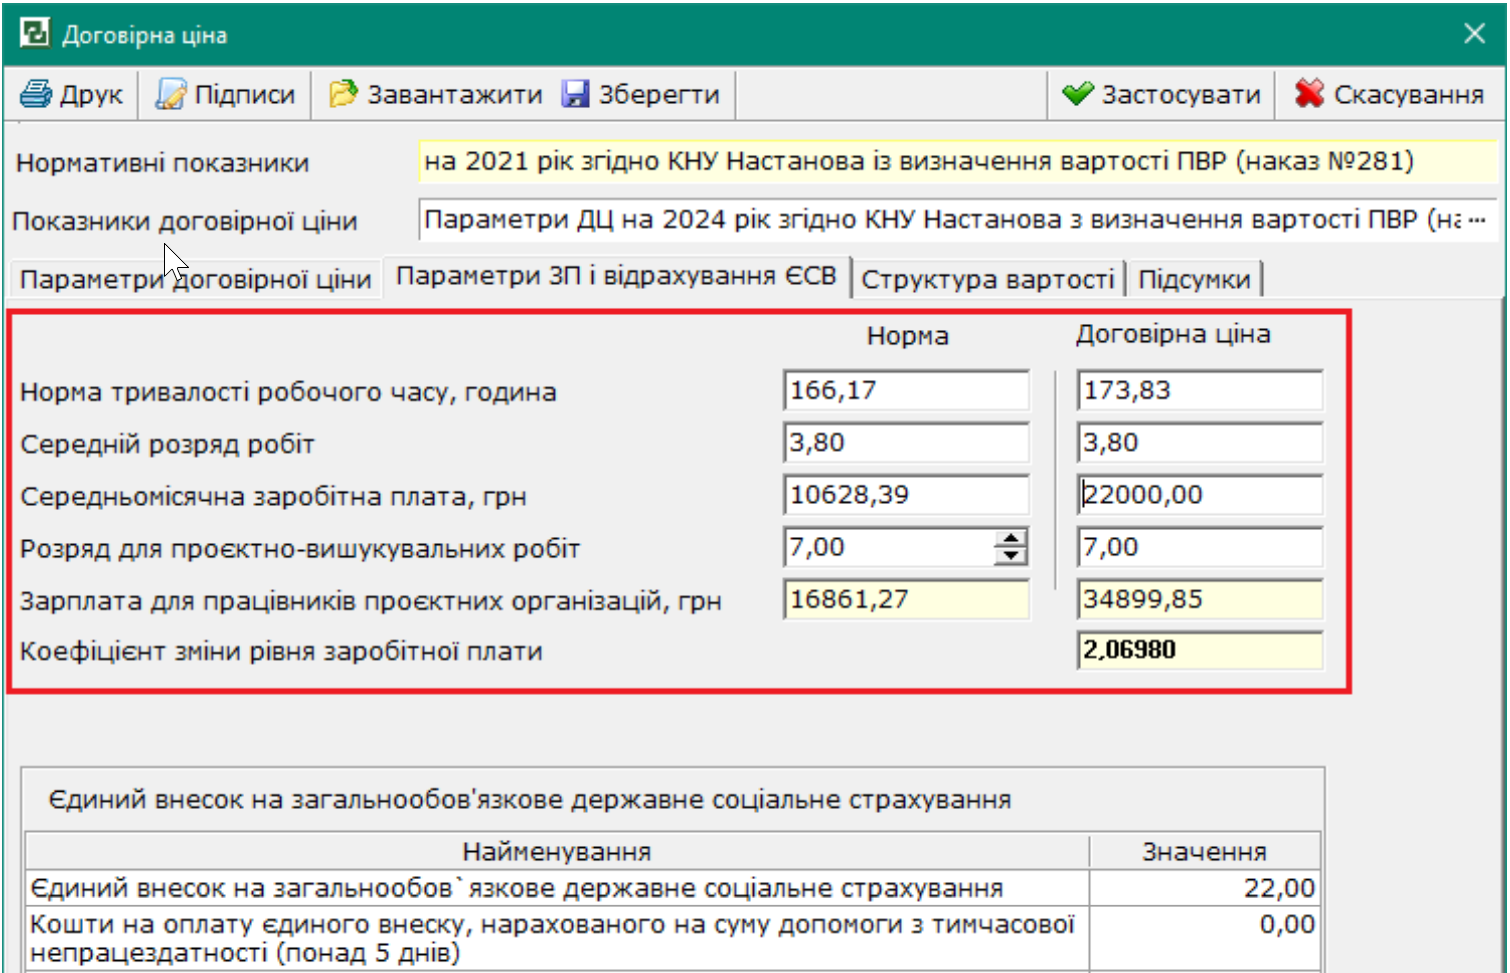Decrease norm розряд with spinner down arrow

point(1011,556)
